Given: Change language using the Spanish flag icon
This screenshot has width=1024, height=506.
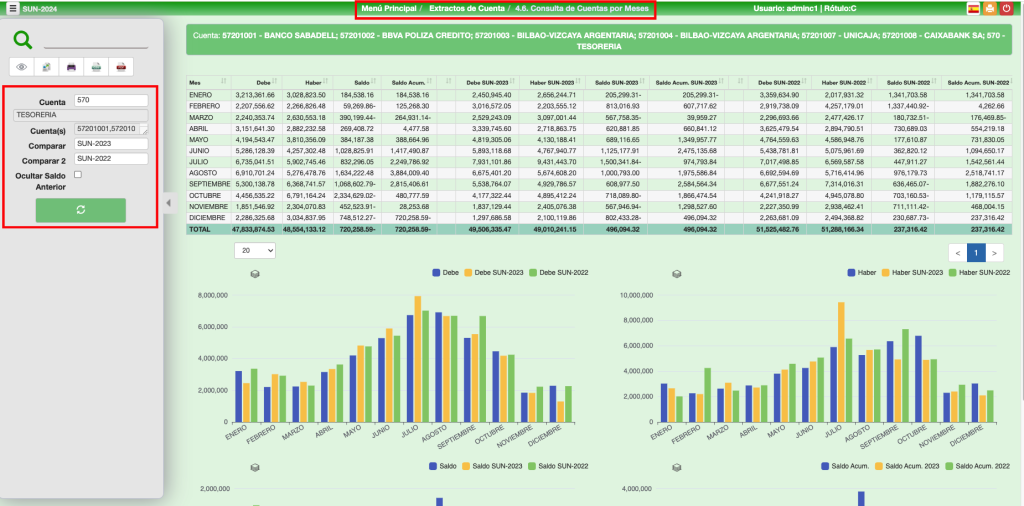Looking at the screenshot, I should (973, 8).
